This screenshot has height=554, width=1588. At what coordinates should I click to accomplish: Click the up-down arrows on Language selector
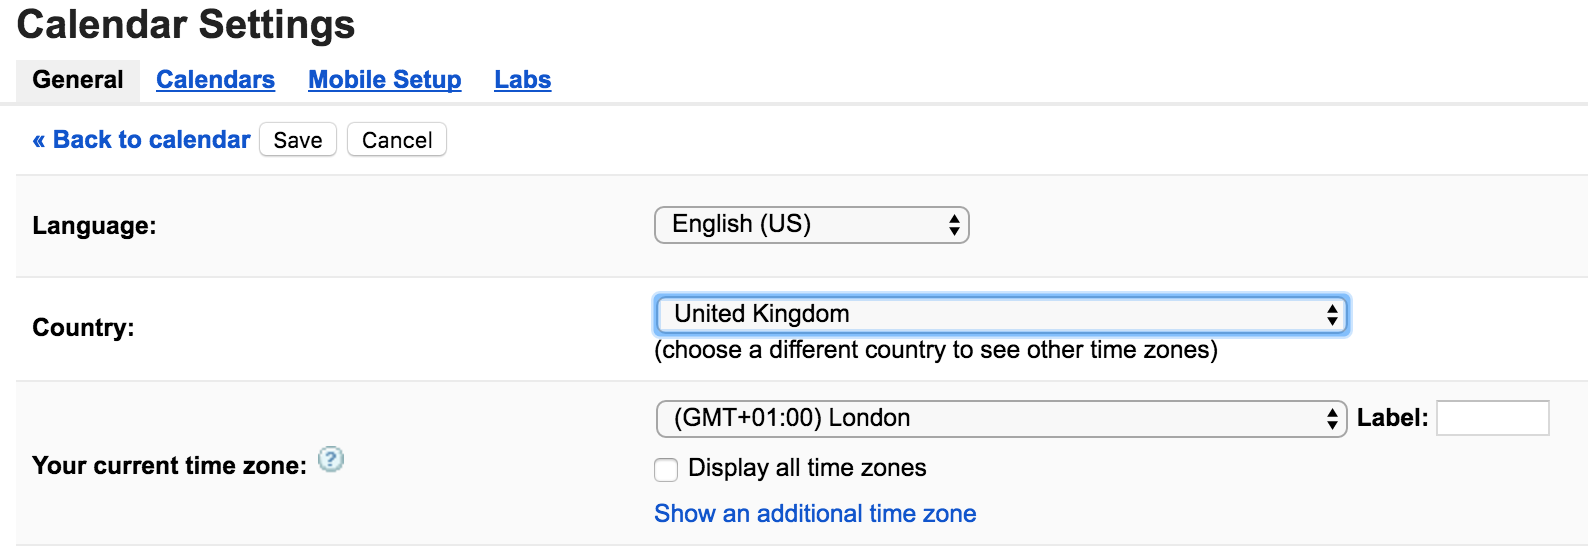(x=954, y=226)
